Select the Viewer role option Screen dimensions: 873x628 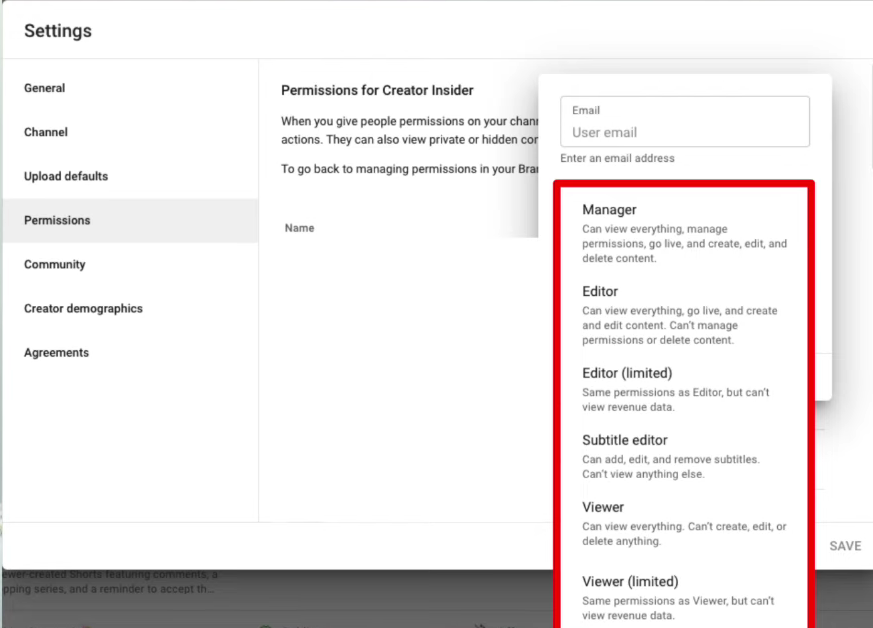tap(684, 523)
